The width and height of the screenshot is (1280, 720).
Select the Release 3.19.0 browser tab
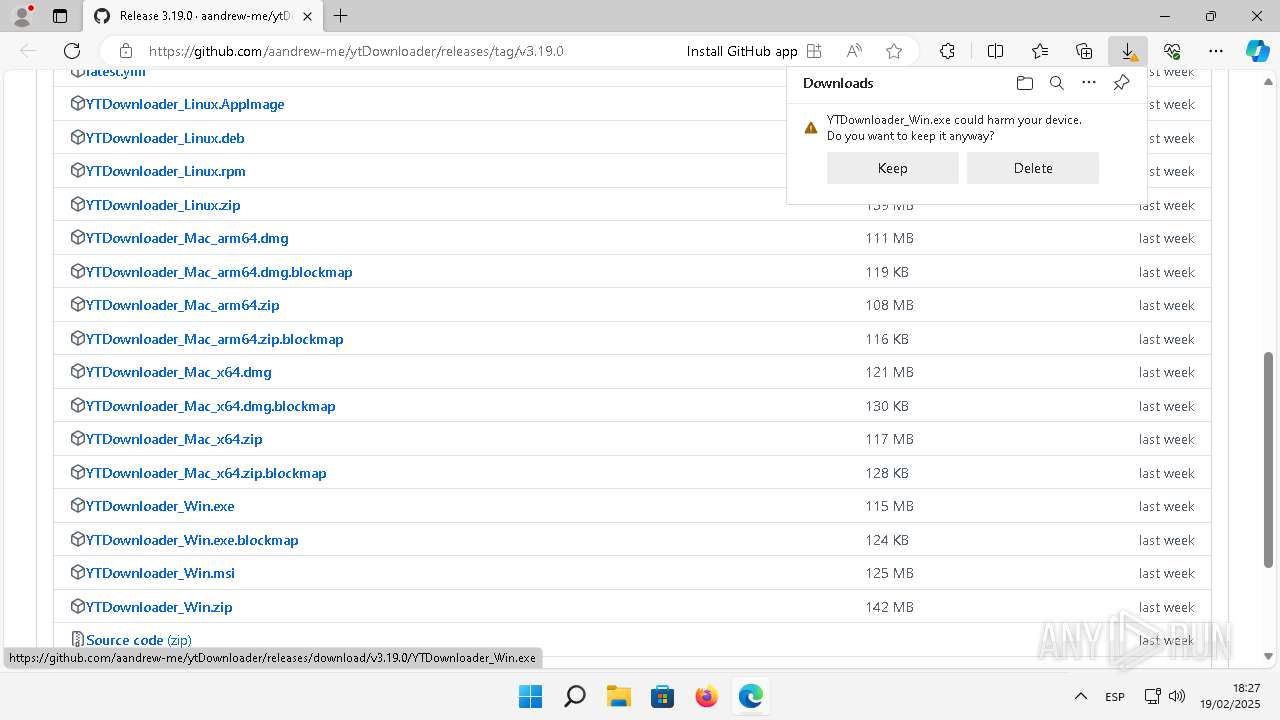(205, 16)
